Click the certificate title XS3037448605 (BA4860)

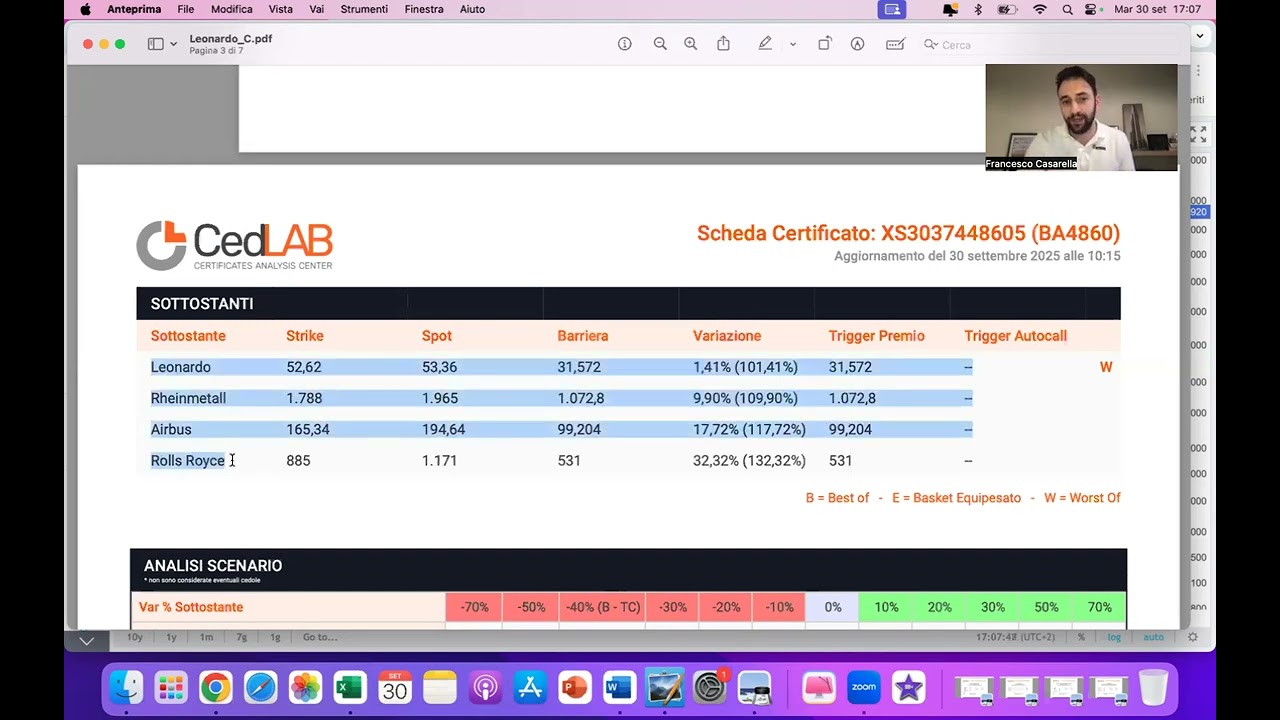(x=908, y=233)
